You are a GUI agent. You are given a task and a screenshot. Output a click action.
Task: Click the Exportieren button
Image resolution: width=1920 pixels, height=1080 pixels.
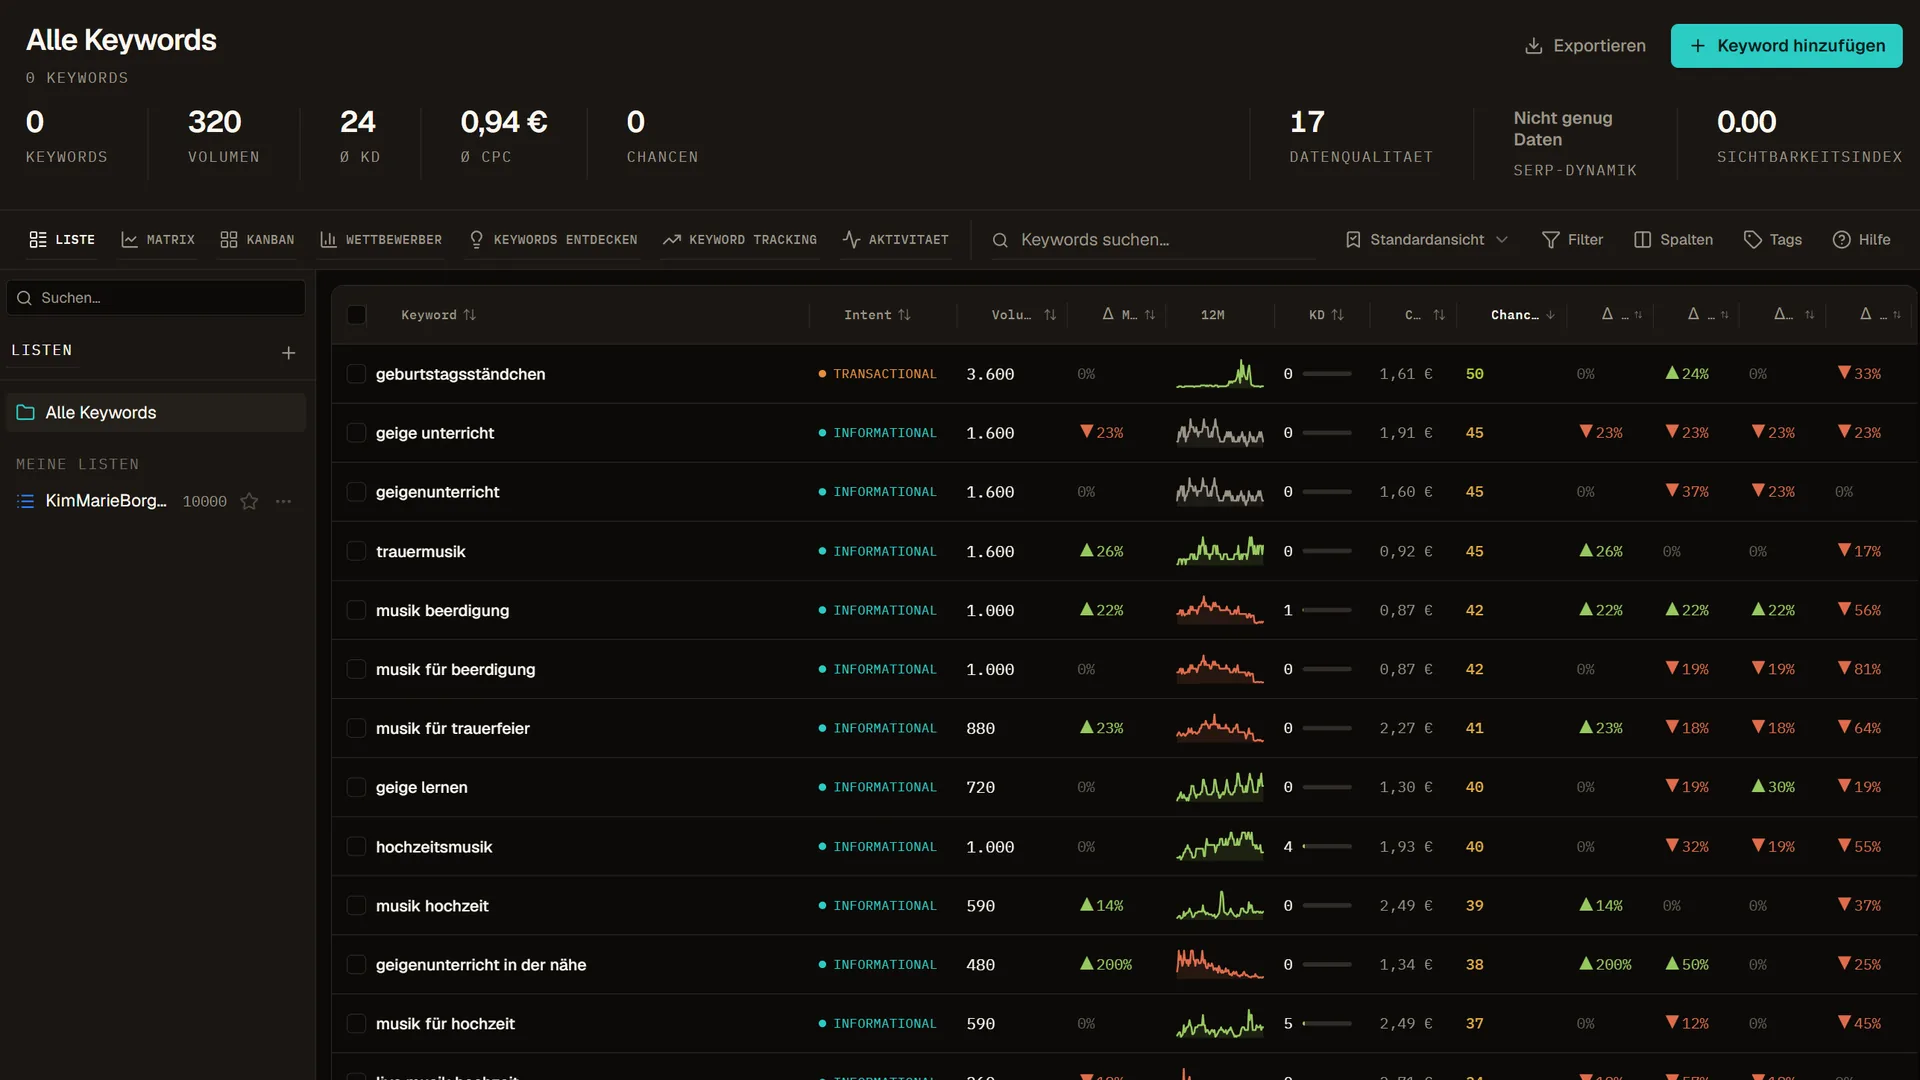tap(1585, 46)
